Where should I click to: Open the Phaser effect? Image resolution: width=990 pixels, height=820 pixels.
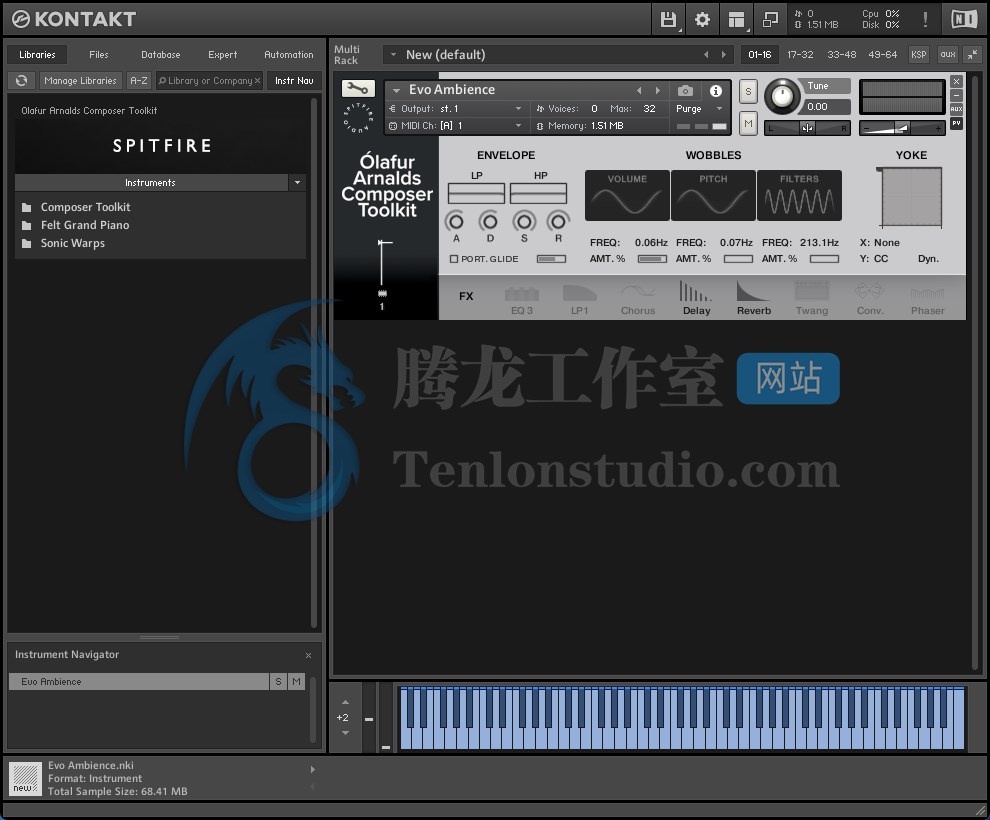point(927,299)
